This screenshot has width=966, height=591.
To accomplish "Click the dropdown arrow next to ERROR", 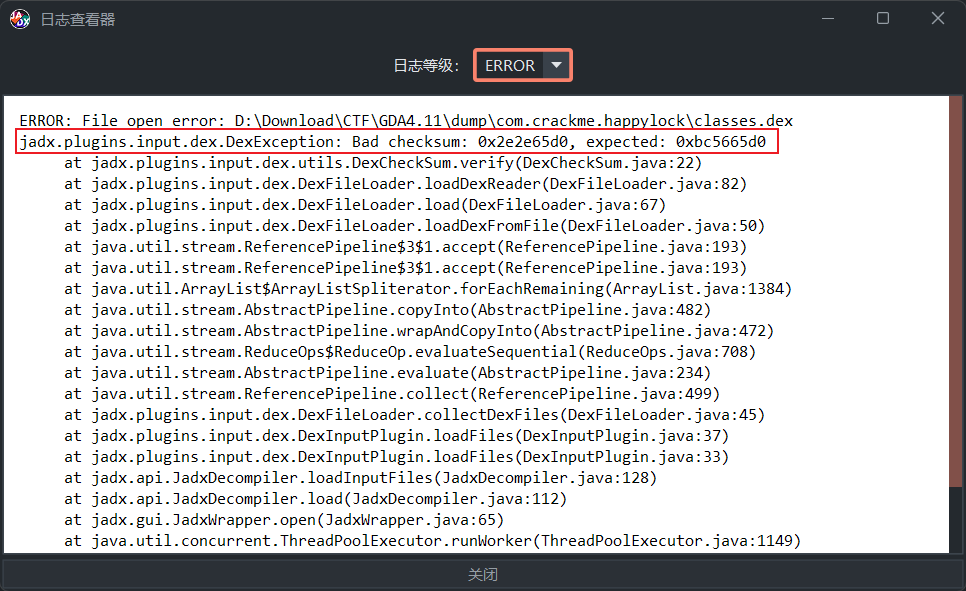I will coord(556,65).
